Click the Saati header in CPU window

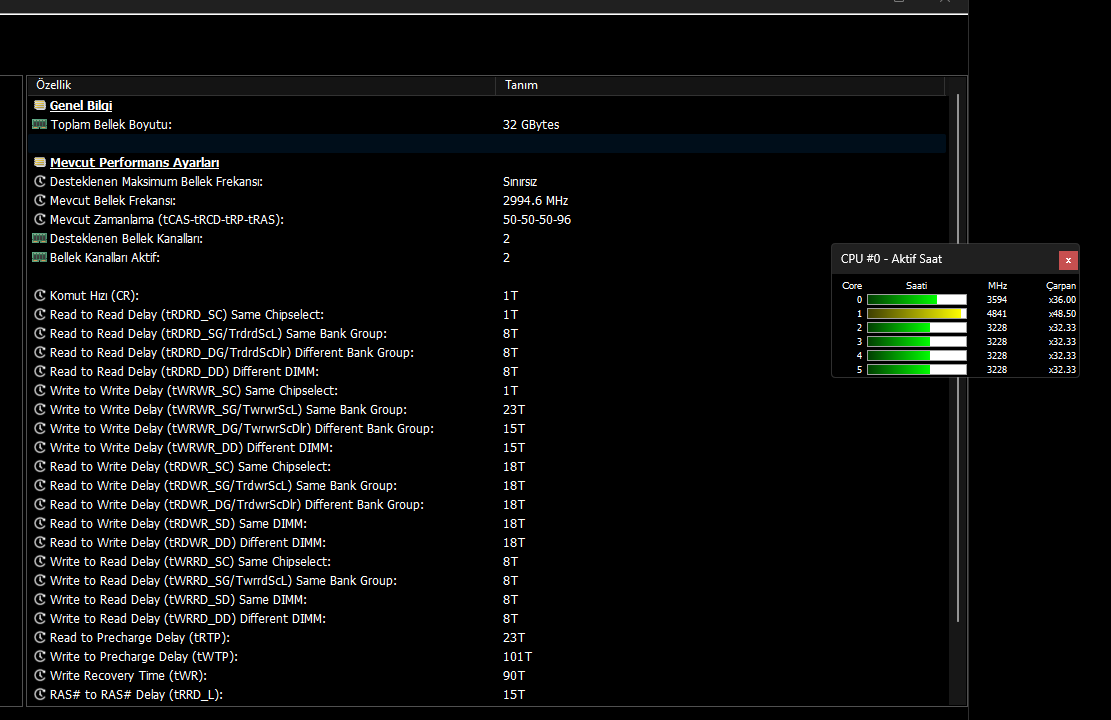pos(916,286)
